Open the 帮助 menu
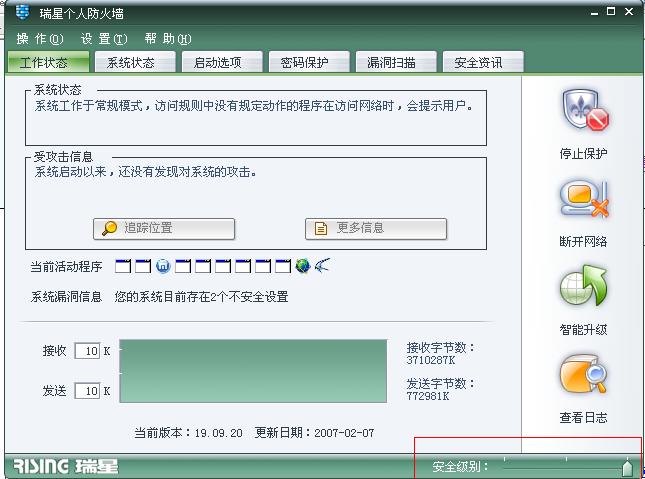The width and height of the screenshot is (645, 479). click(168, 39)
